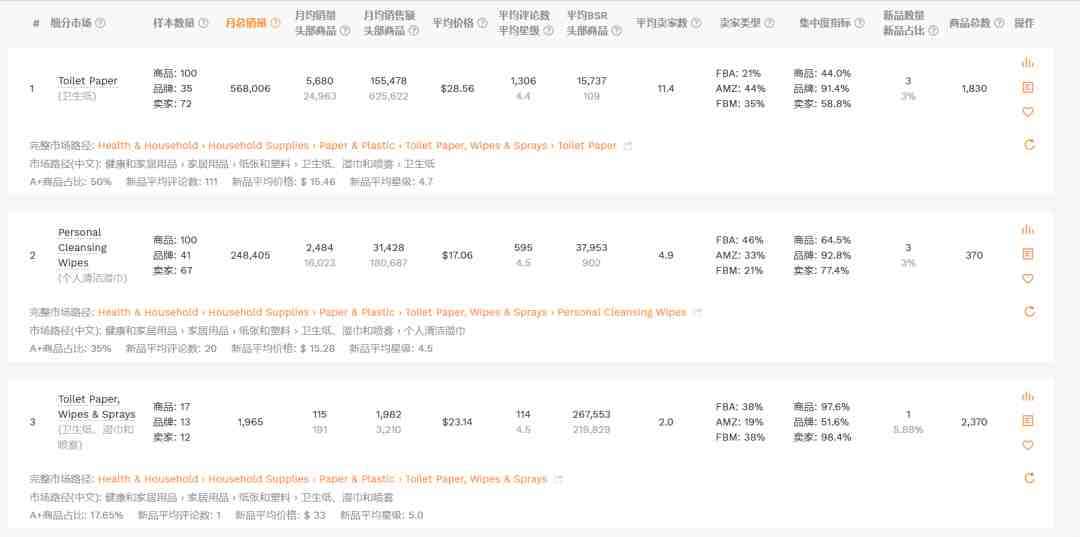Open Health & Household link in row 3 path
The height and width of the screenshot is (537, 1080).
pyautogui.click(x=148, y=478)
